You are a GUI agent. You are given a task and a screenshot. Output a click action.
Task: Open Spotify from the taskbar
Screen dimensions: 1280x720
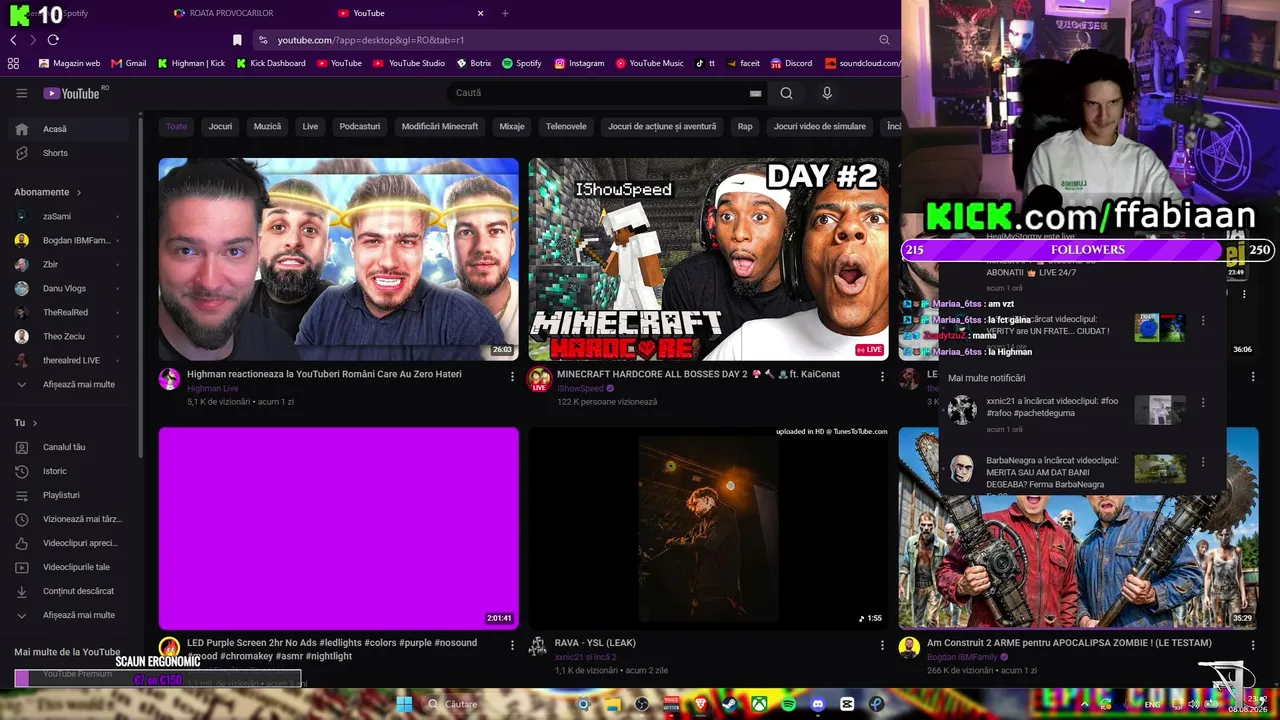788,704
